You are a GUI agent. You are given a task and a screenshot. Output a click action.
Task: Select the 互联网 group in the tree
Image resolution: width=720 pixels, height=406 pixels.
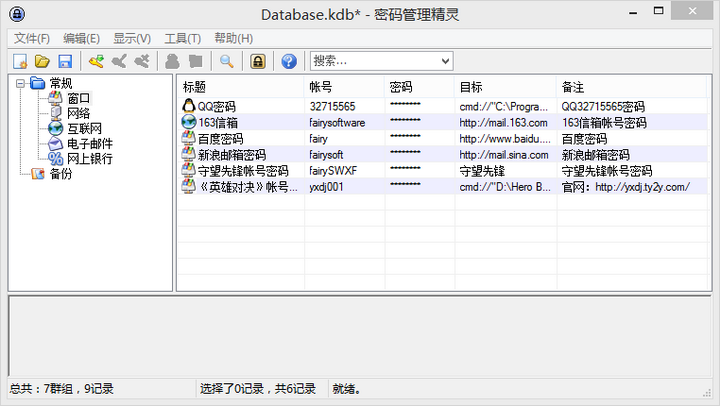84,129
